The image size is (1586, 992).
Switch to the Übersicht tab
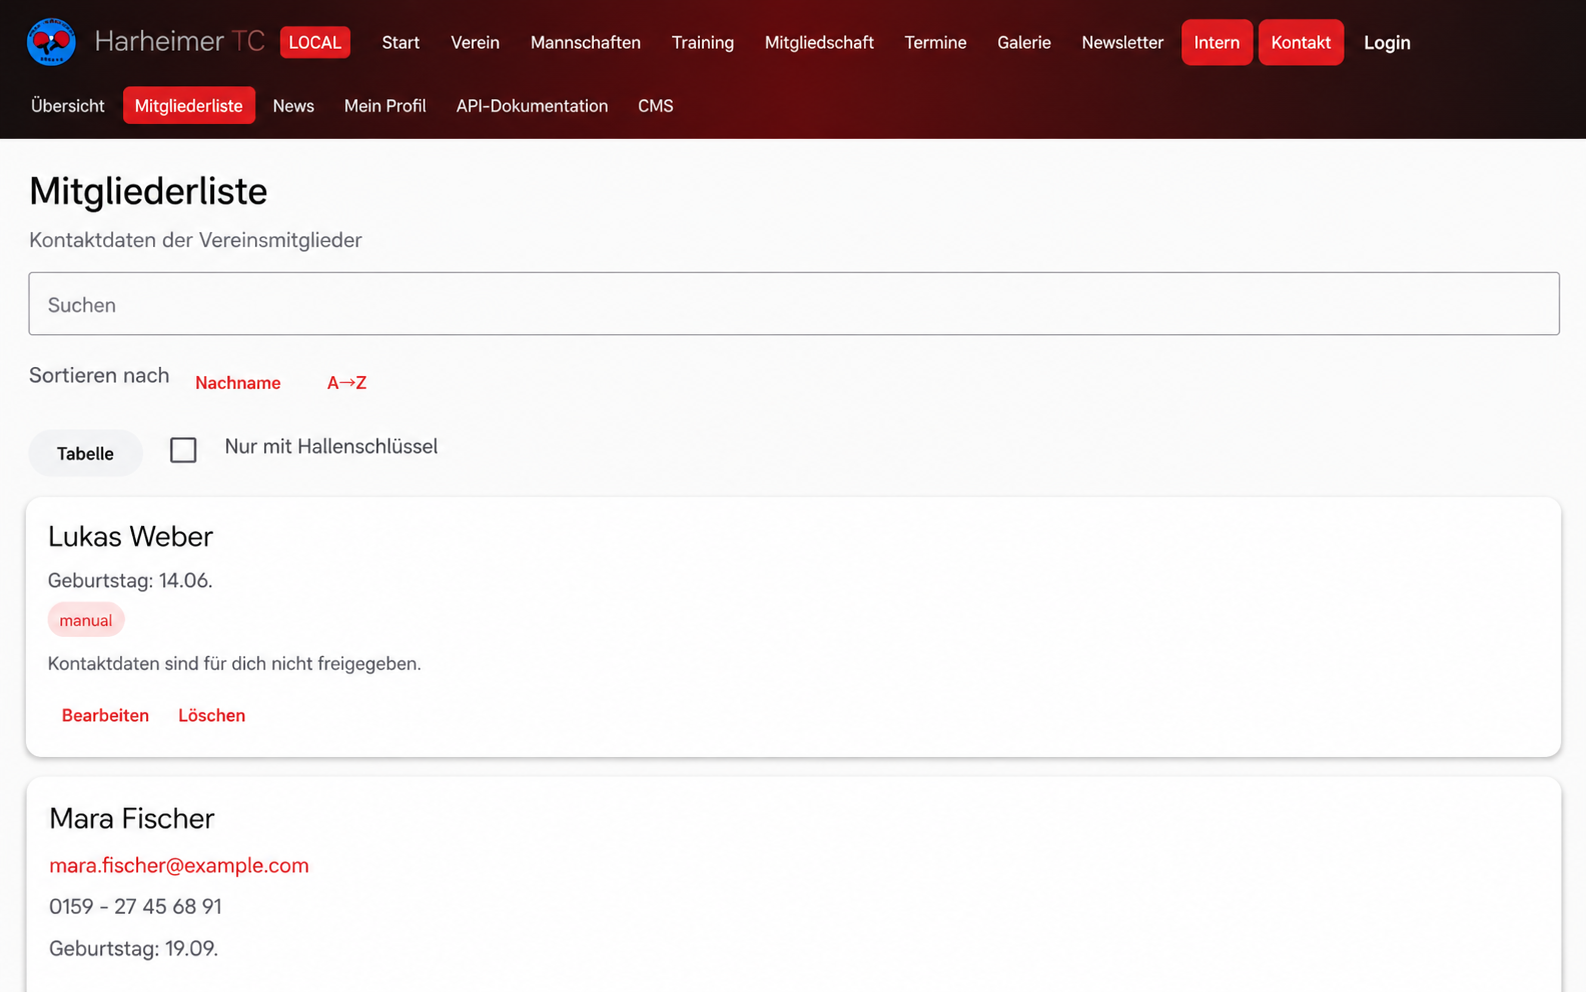(x=68, y=106)
